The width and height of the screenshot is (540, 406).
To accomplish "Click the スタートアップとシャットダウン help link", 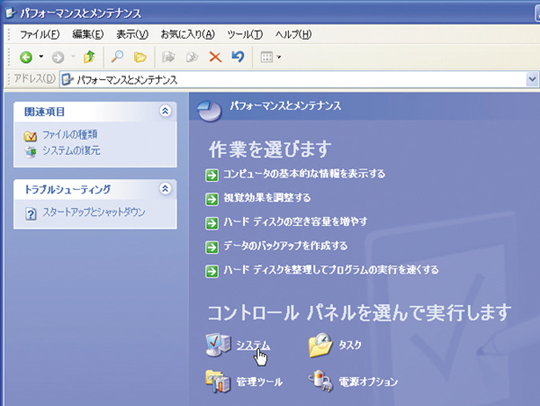I will pyautogui.click(x=94, y=212).
